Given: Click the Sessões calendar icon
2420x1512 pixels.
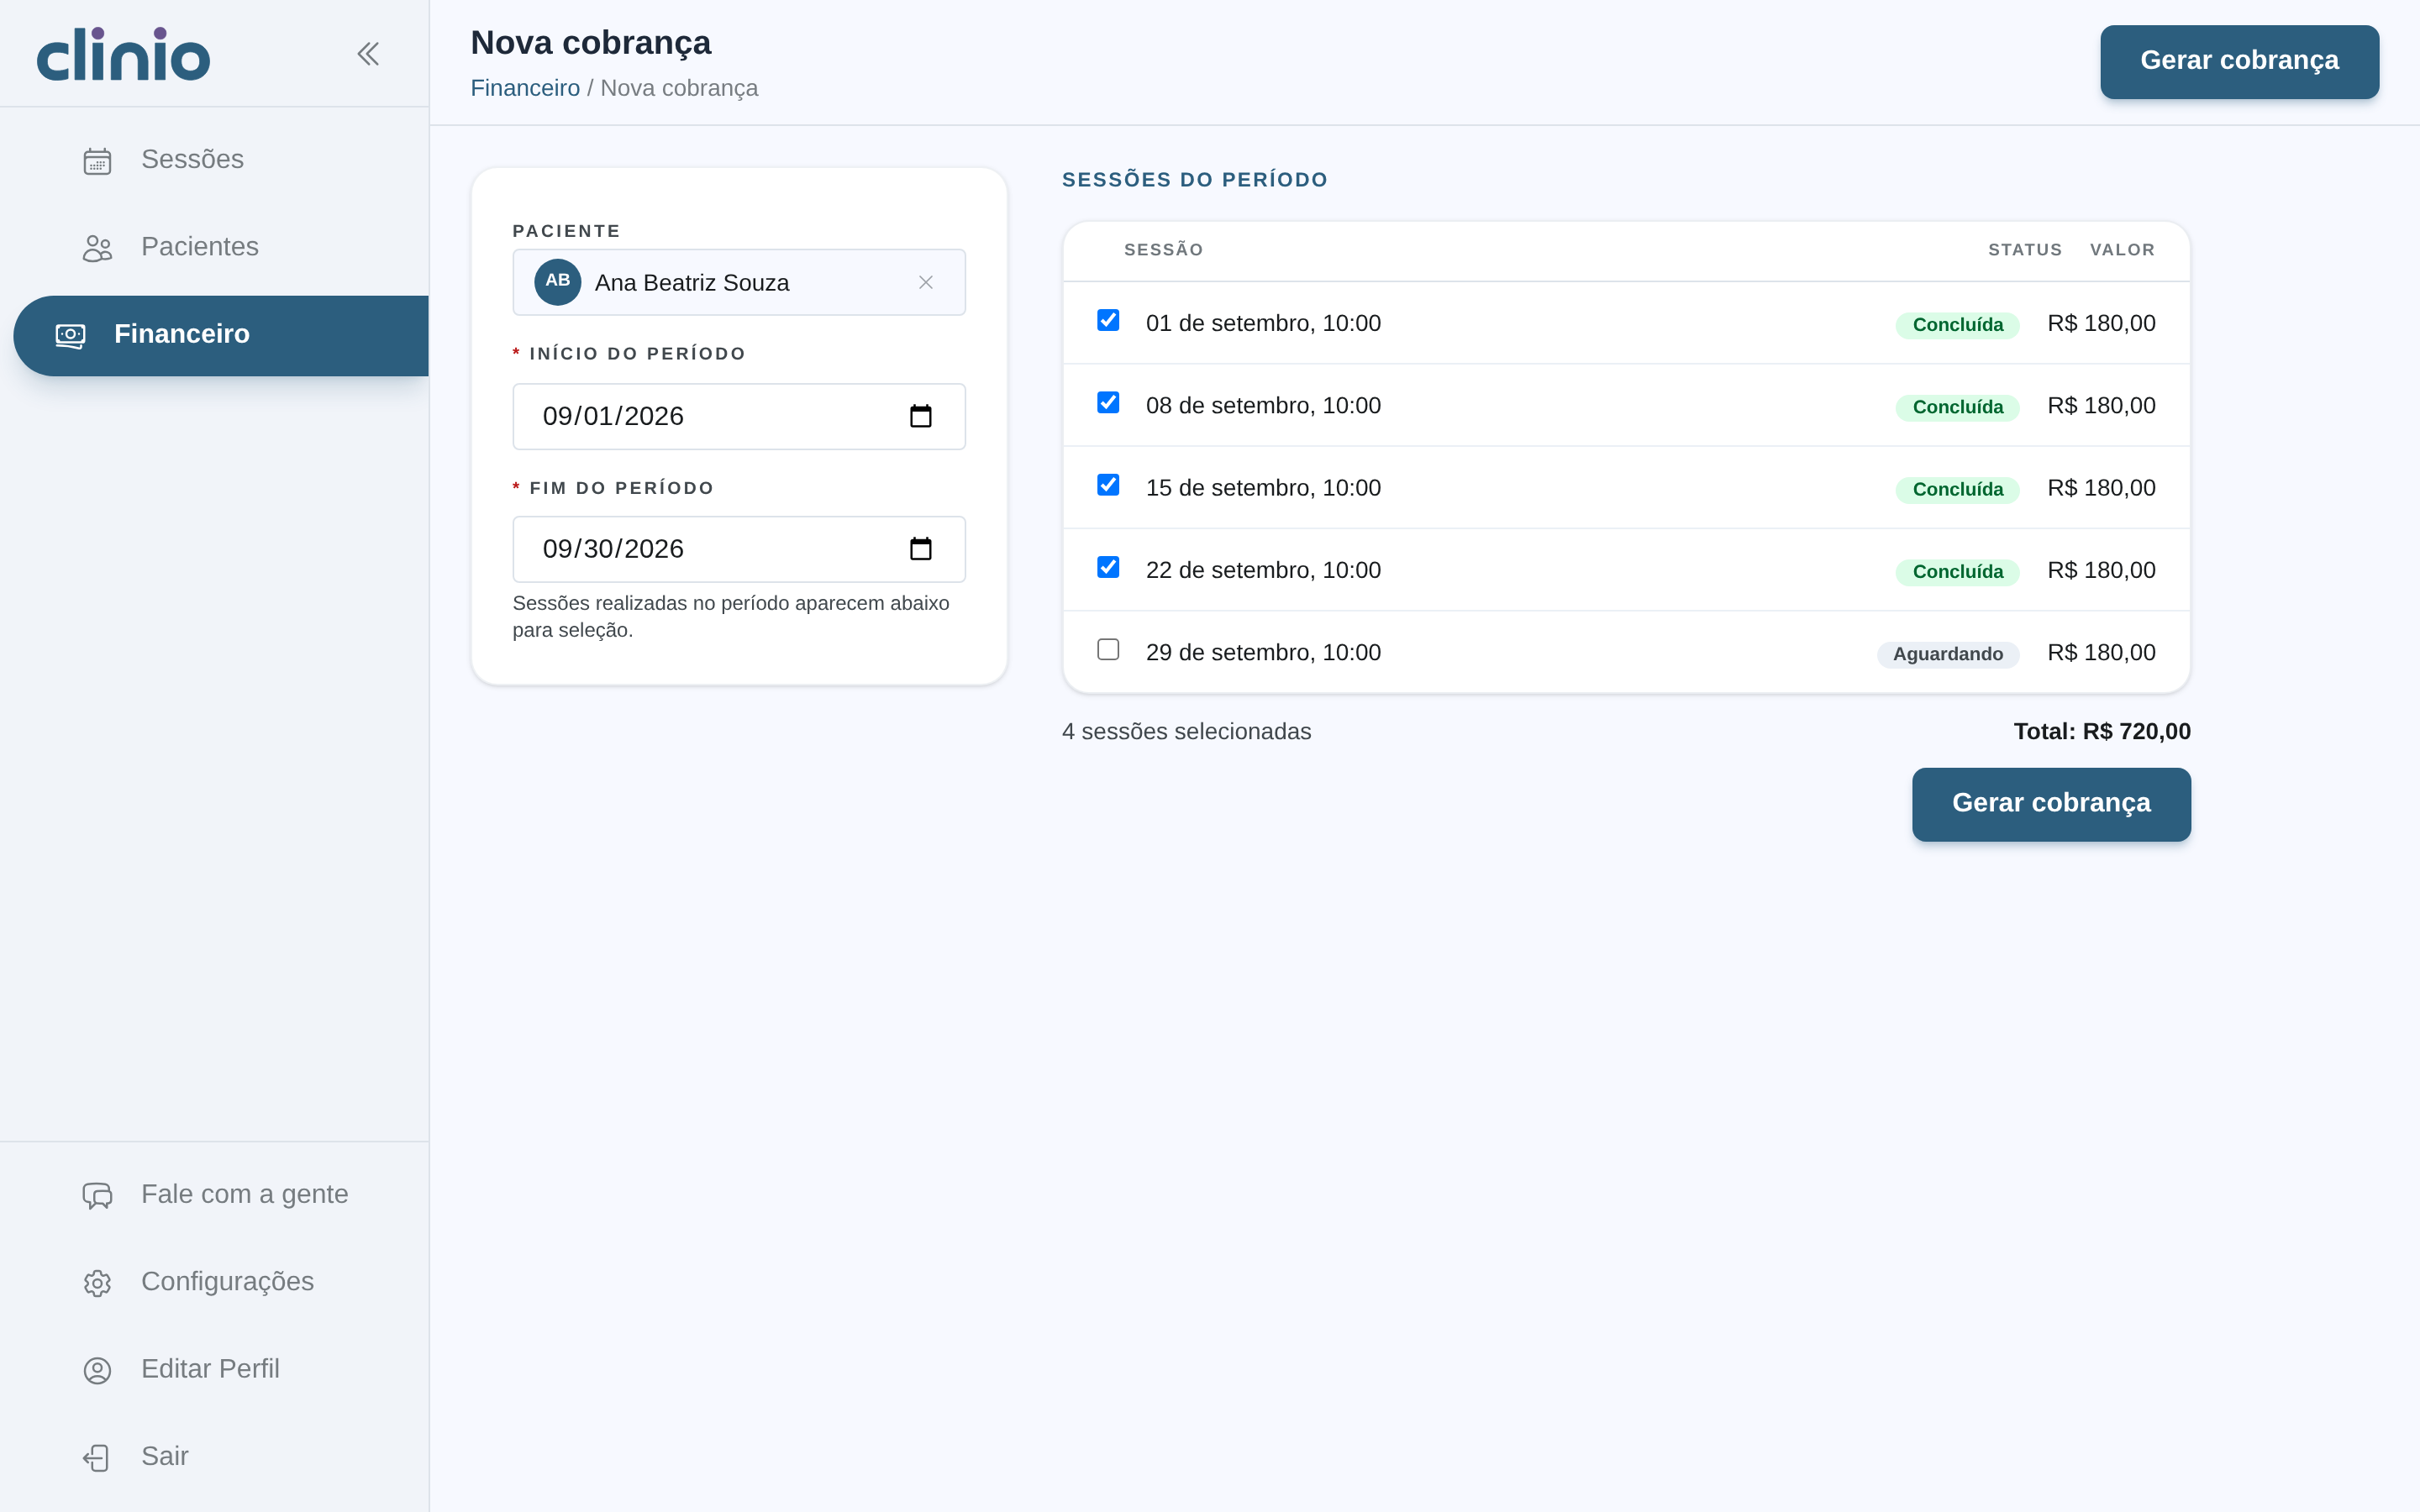Looking at the screenshot, I should coord(97,160).
